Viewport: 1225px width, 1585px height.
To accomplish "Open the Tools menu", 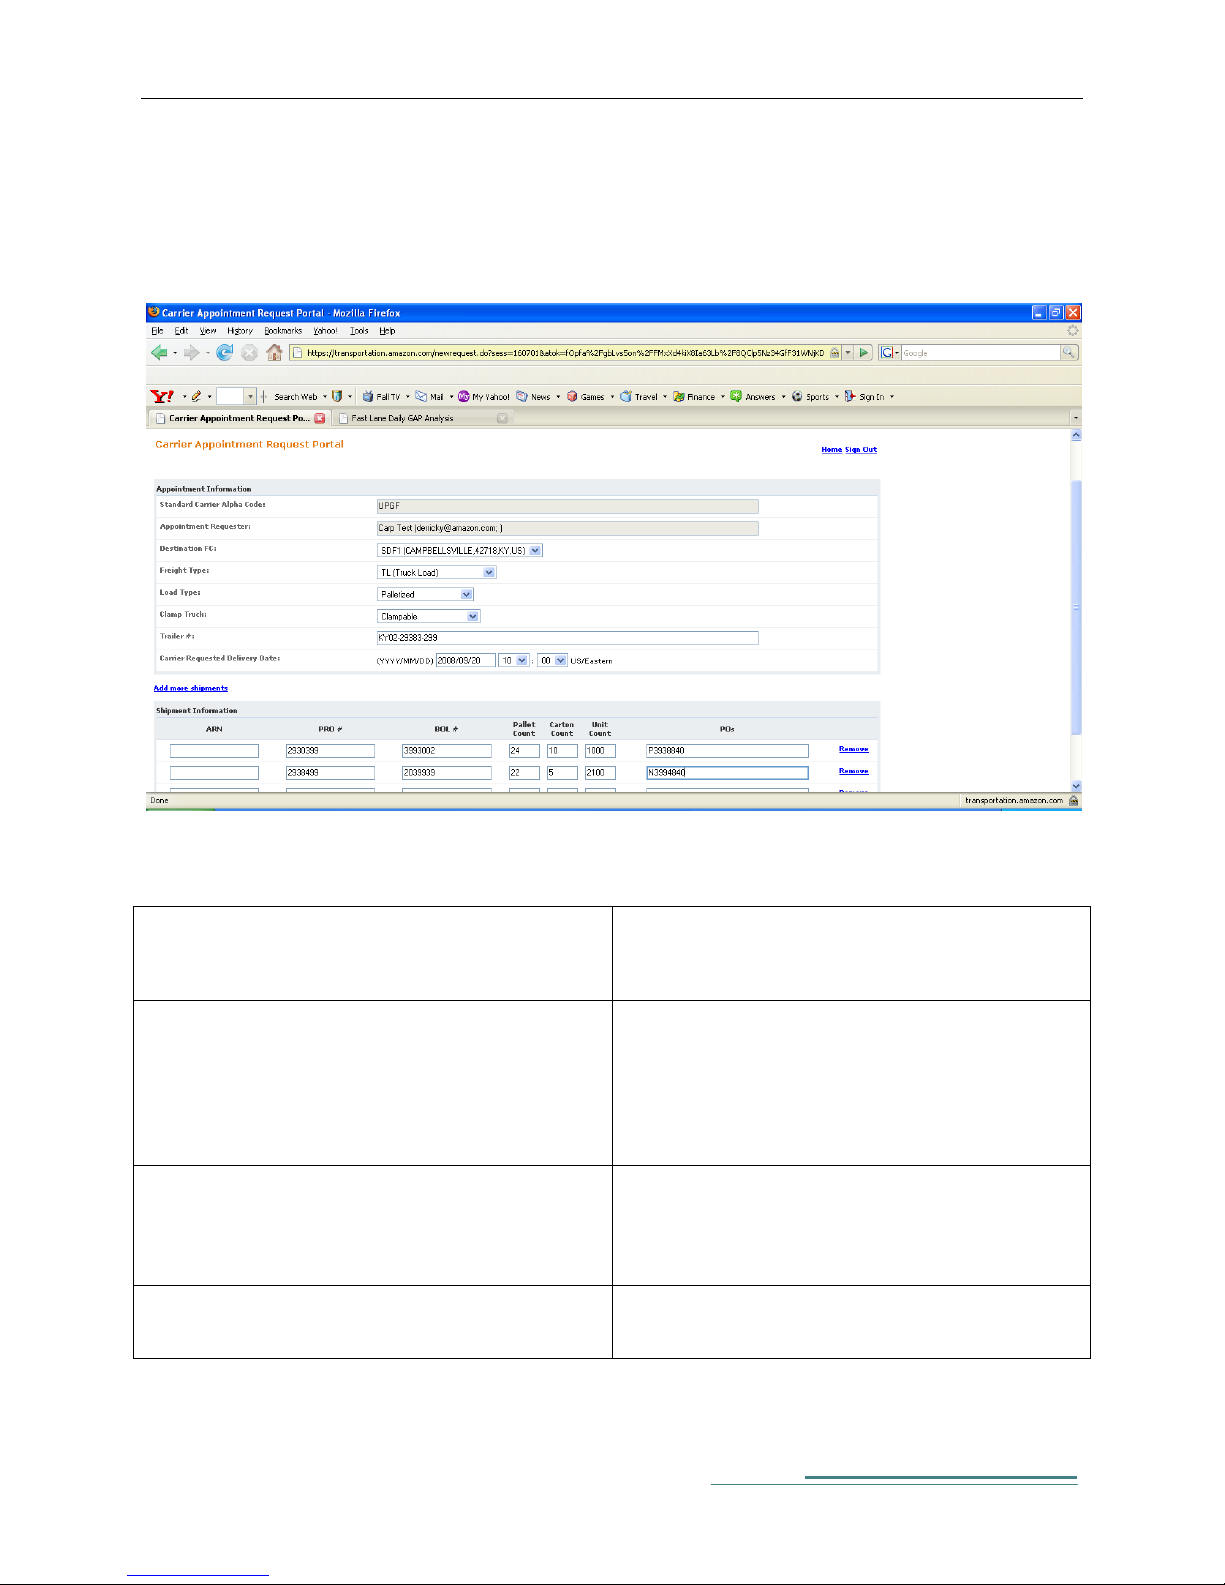I will [359, 331].
